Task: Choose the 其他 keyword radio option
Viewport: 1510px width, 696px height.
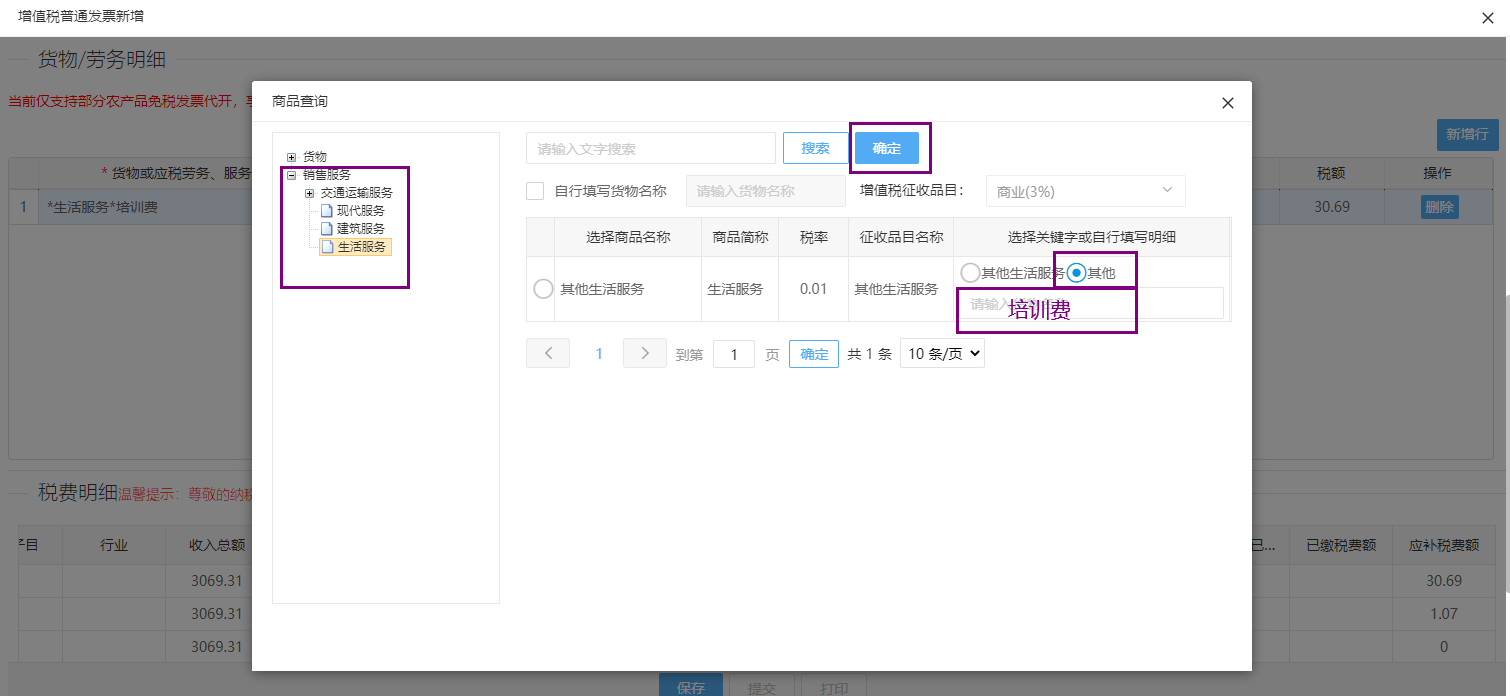Action: click(x=1077, y=272)
